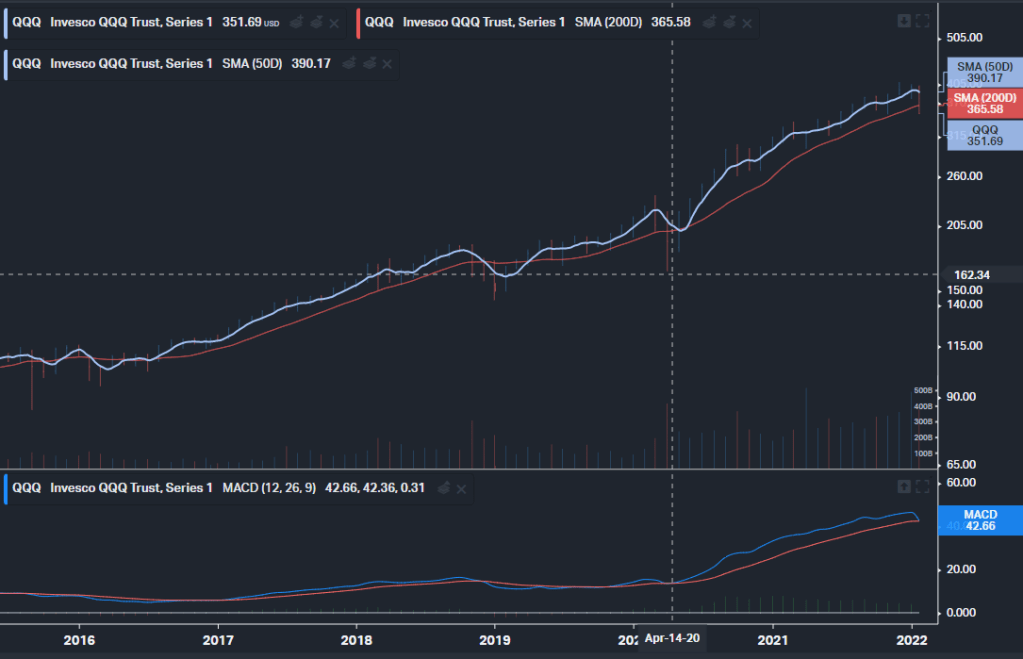This screenshot has height=659, width=1023.
Task: Download the main price chart pane
Action: [x=904, y=21]
